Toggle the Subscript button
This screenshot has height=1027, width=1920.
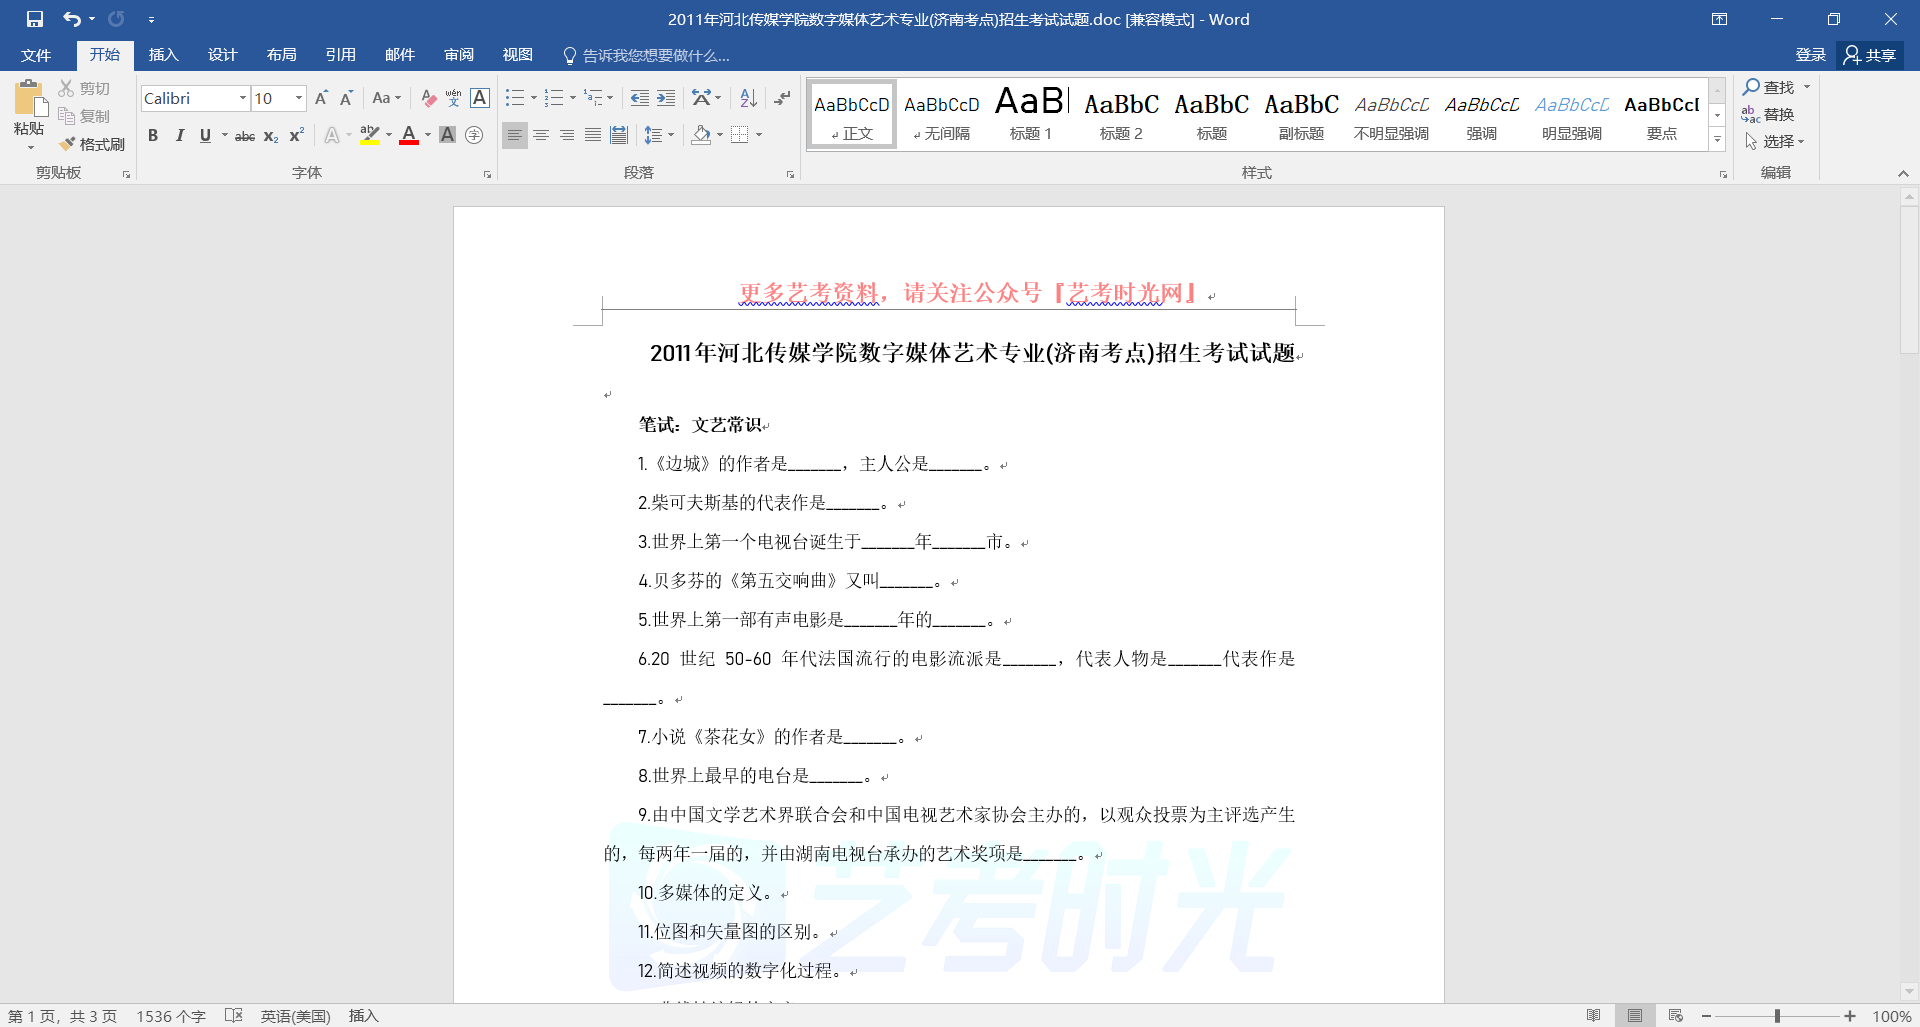(x=270, y=136)
